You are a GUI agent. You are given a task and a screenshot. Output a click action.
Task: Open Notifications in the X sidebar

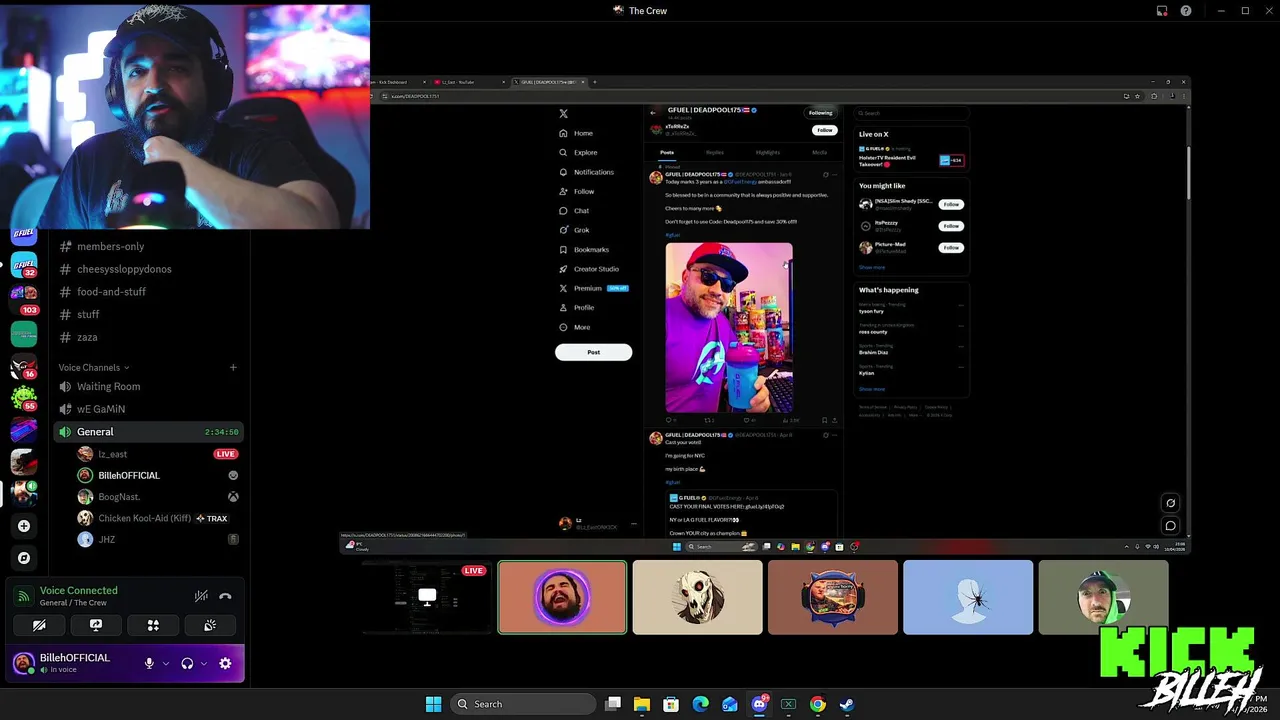[x=587, y=172]
